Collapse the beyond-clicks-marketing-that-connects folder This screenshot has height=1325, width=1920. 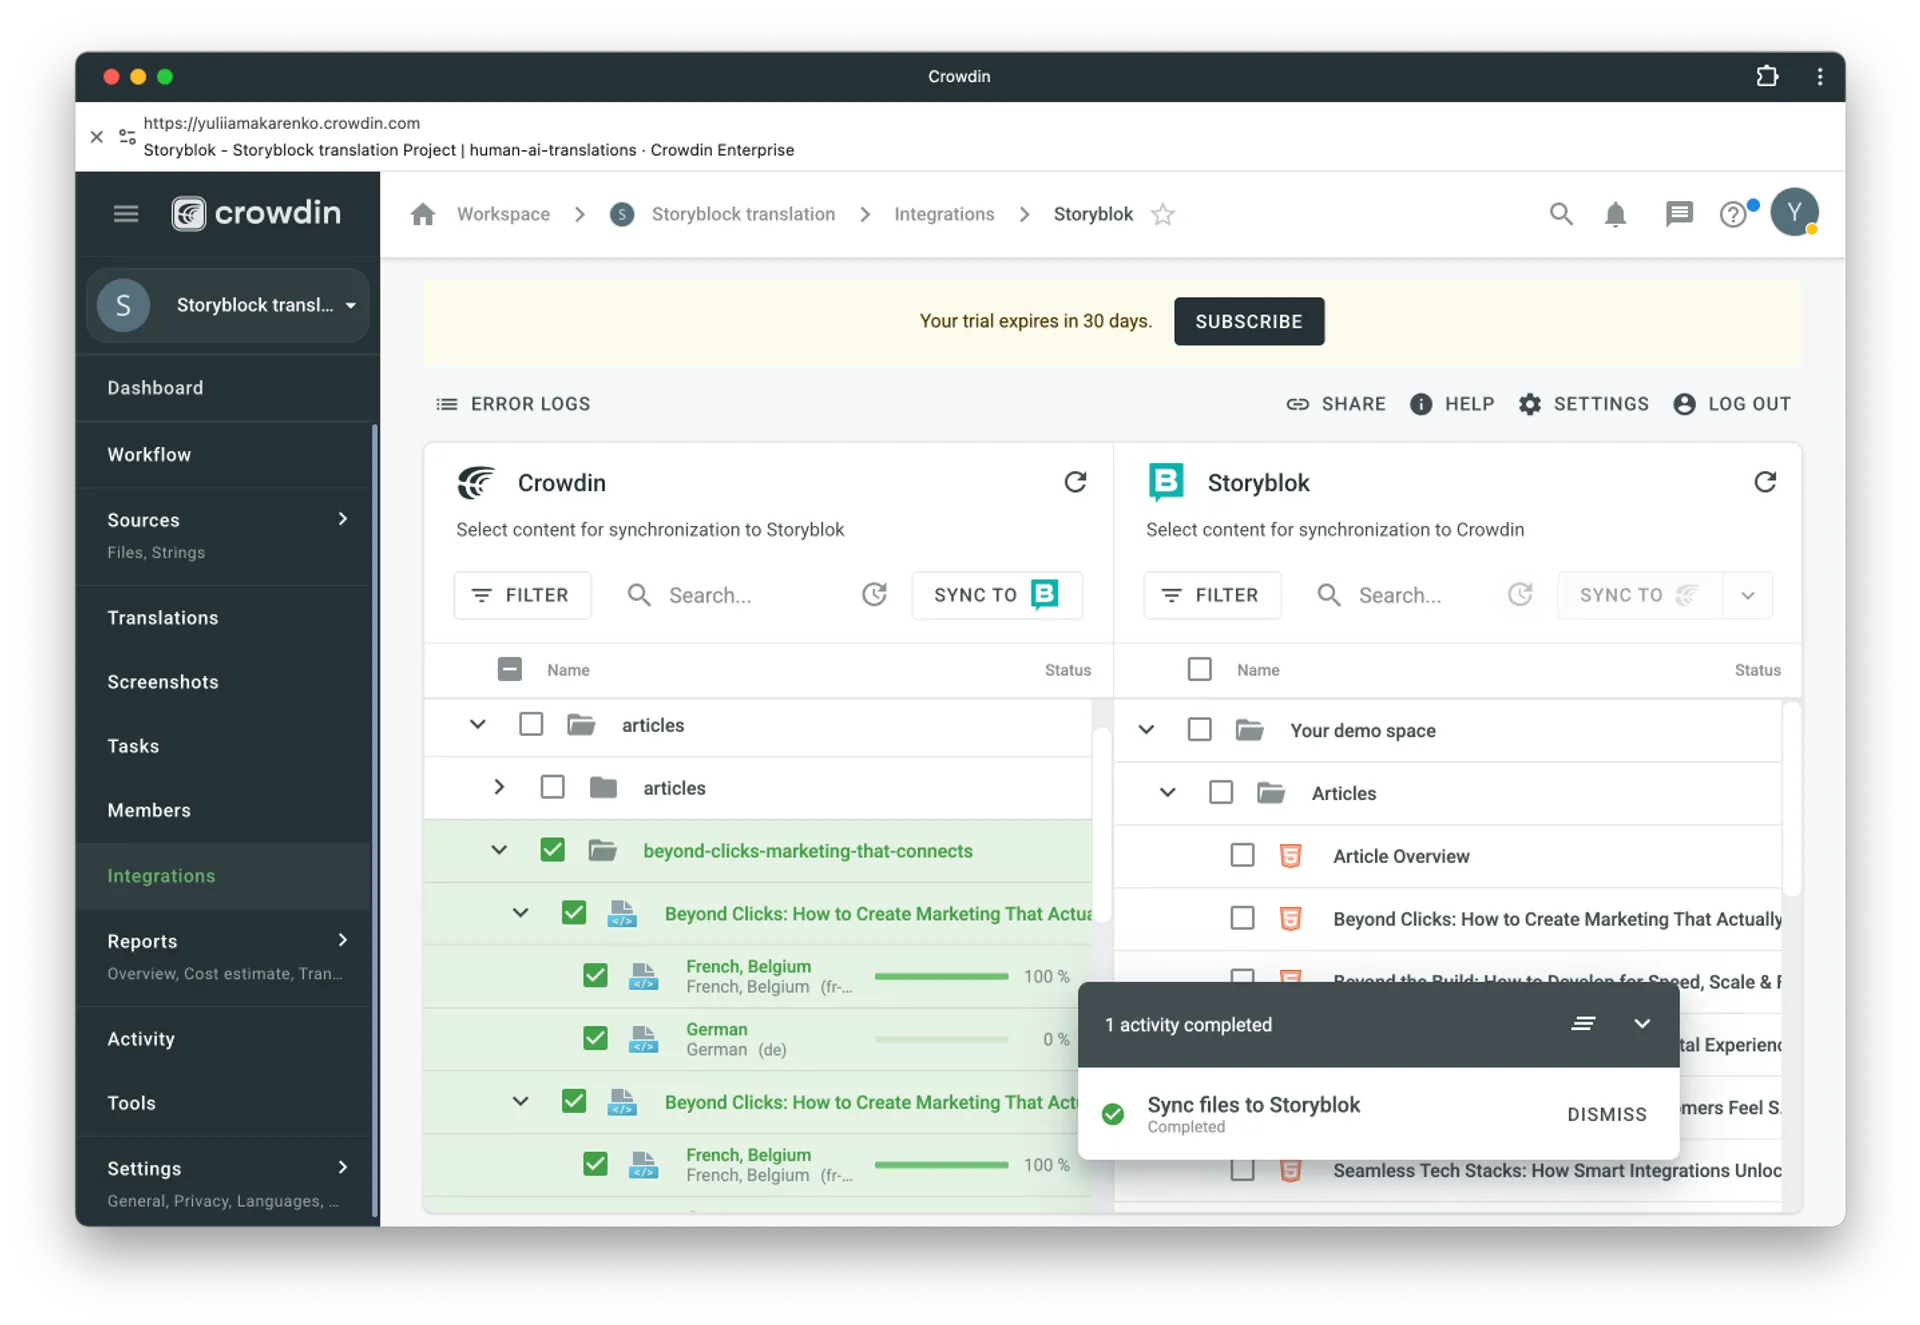498,850
